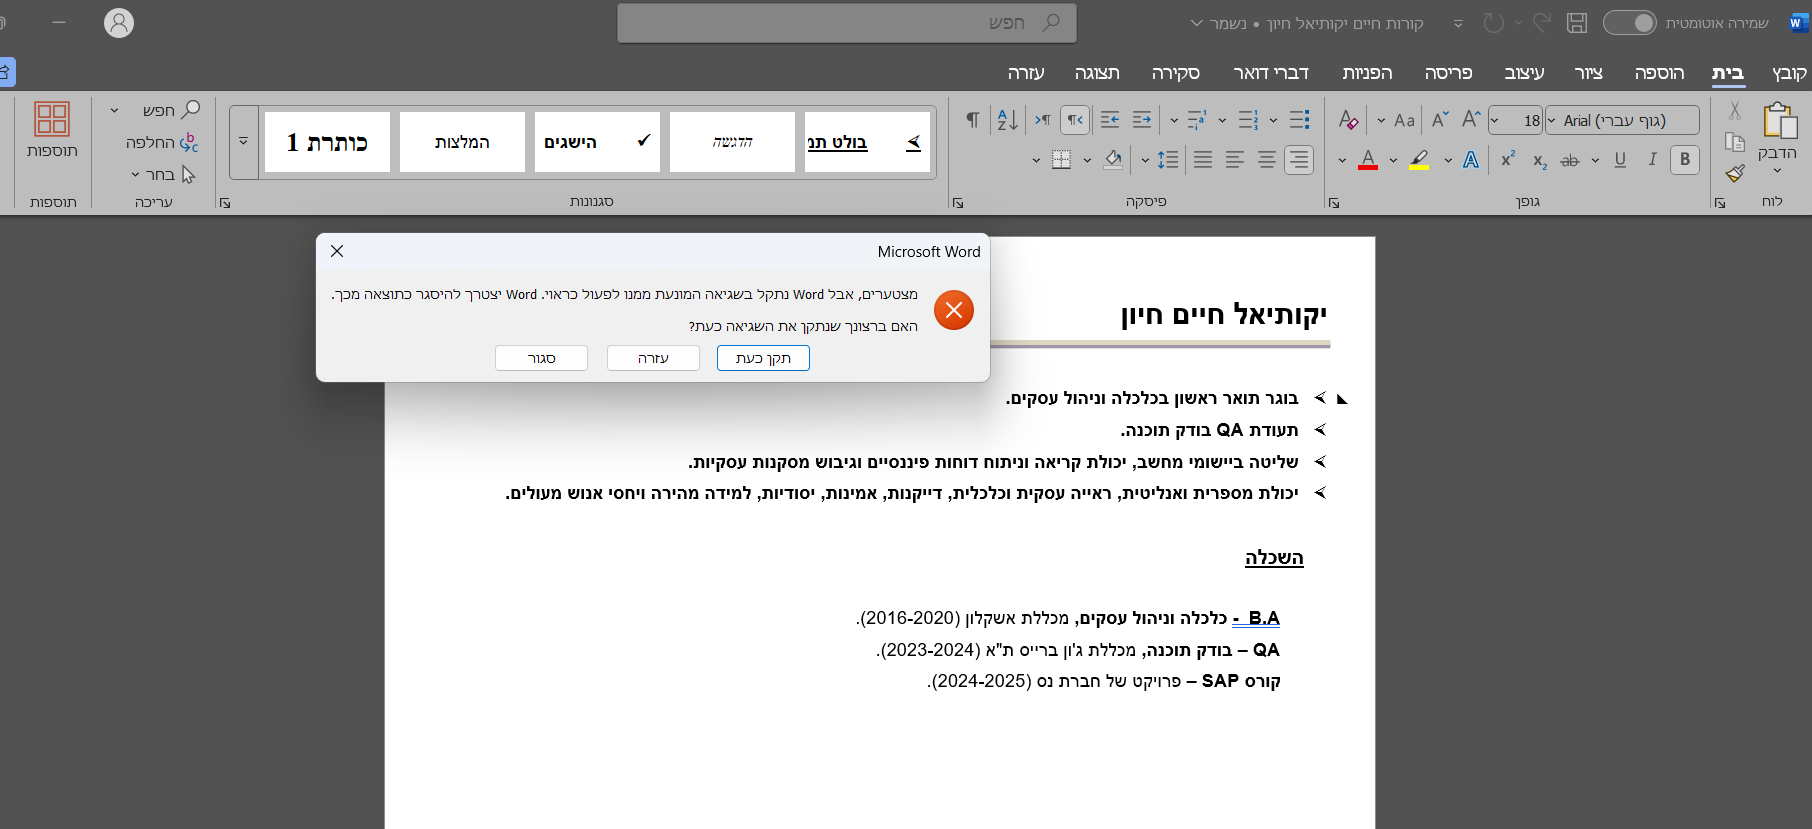The width and height of the screenshot is (1812, 829).
Task: Click the Repair Now (תקן כעת) button
Action: [763, 358]
